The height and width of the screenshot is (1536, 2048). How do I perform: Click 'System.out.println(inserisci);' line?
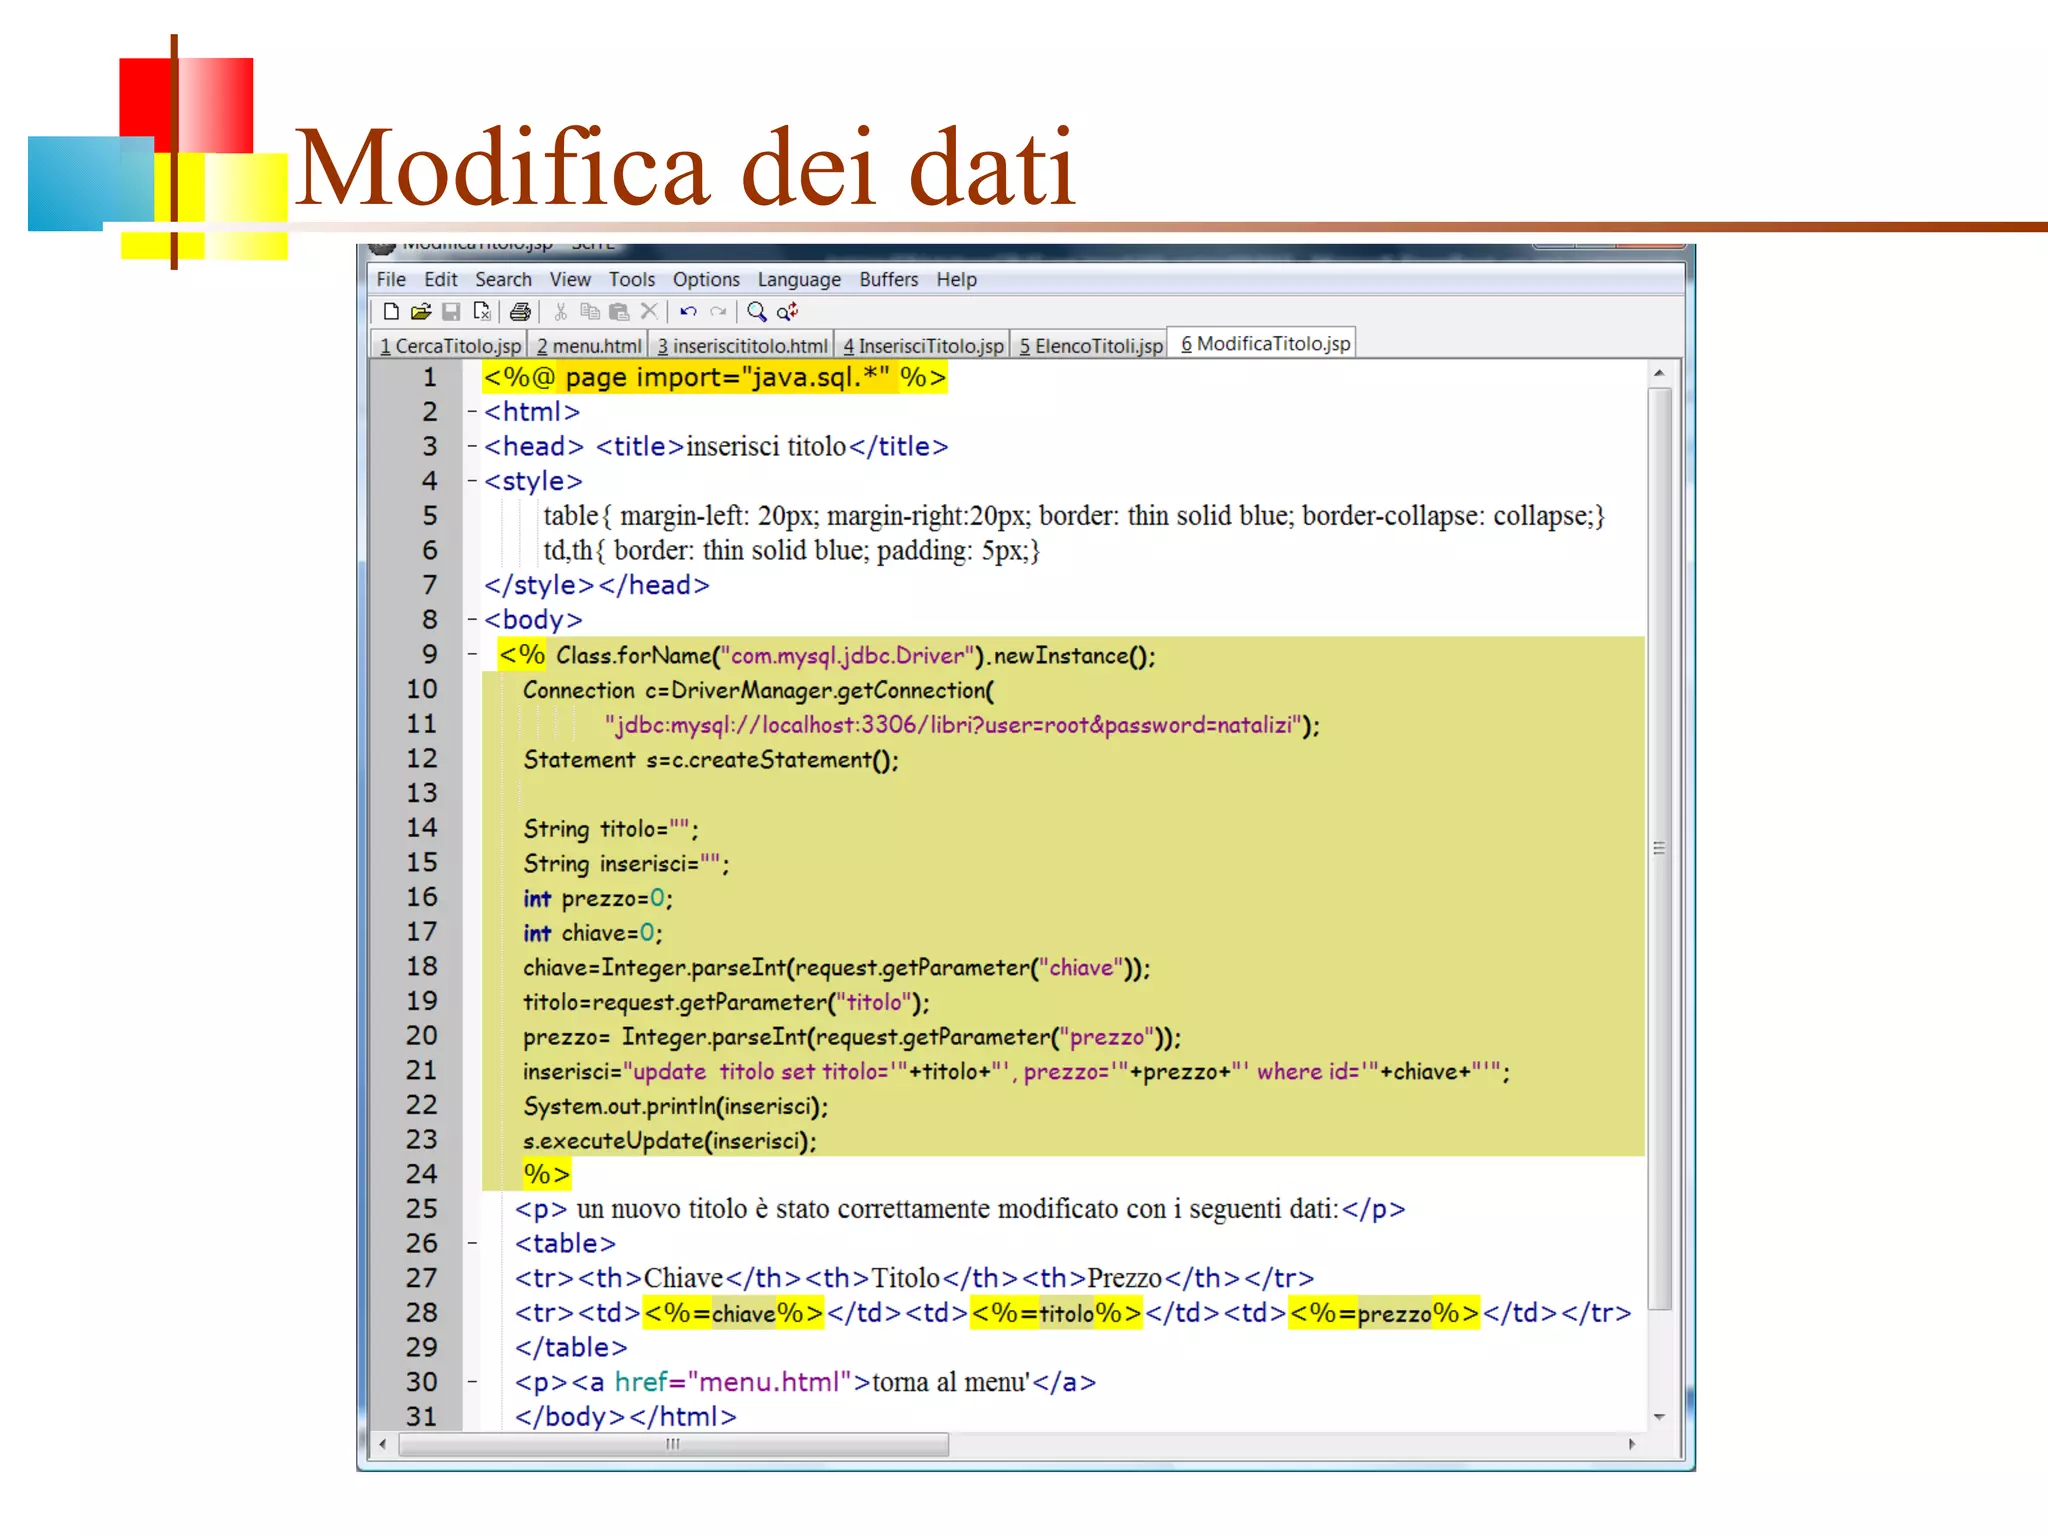(x=676, y=1107)
